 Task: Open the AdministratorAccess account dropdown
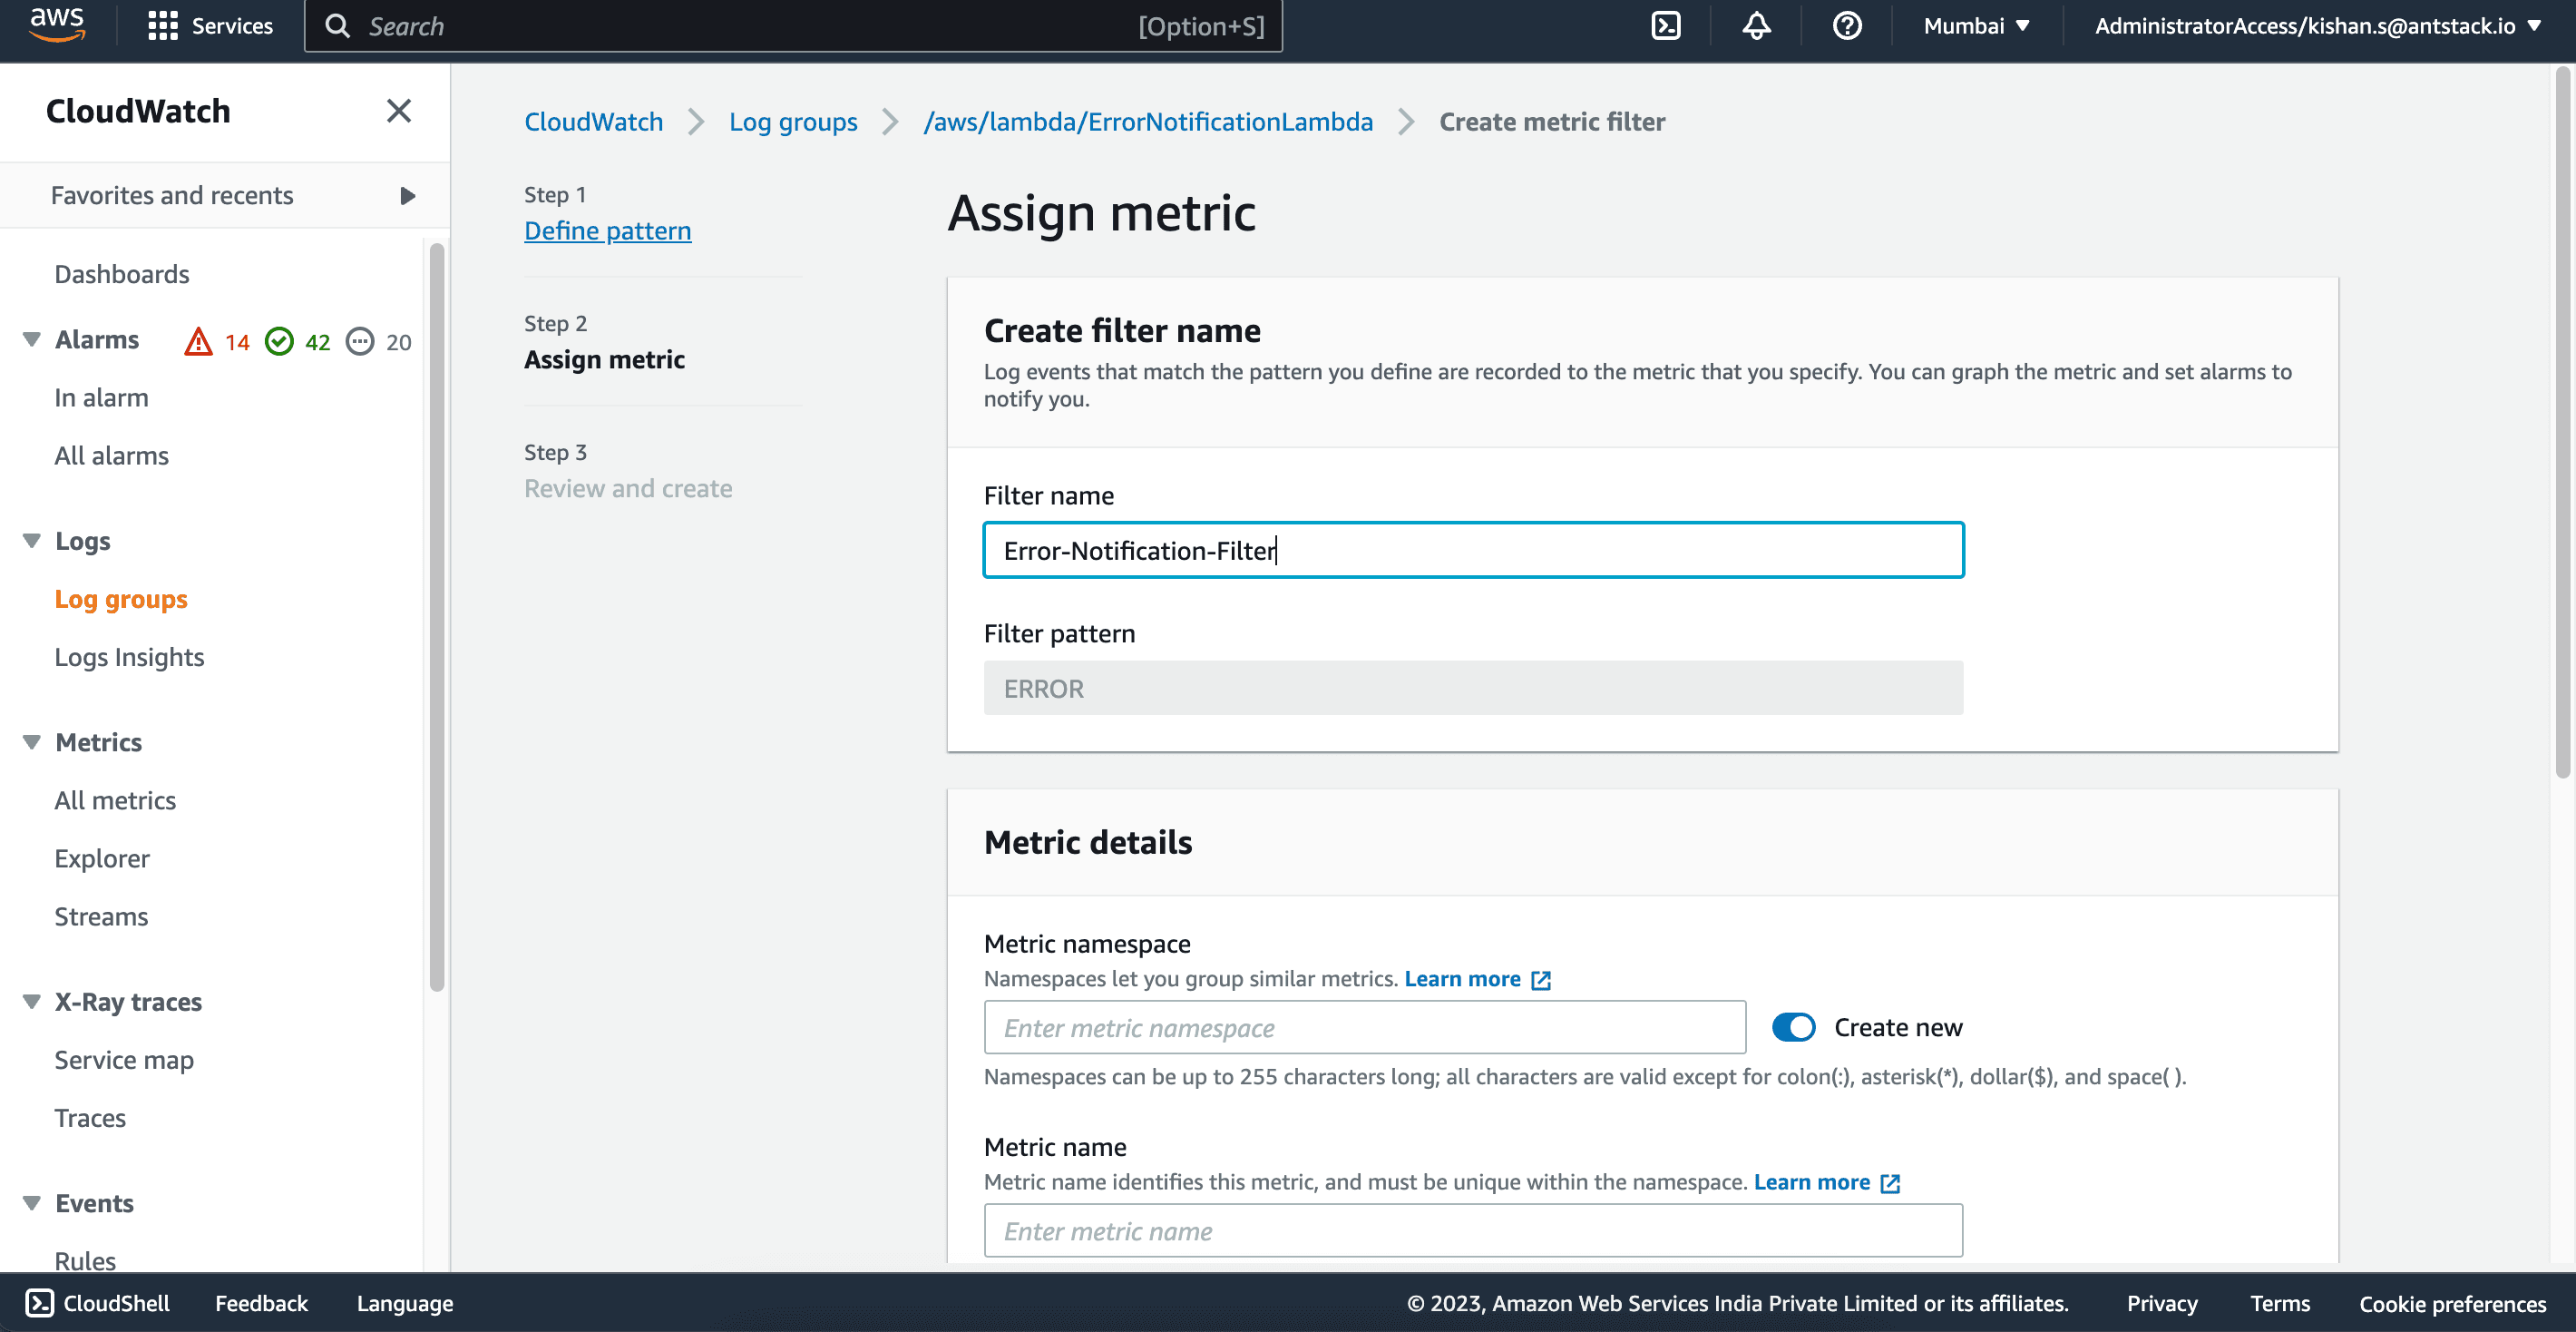2317,26
